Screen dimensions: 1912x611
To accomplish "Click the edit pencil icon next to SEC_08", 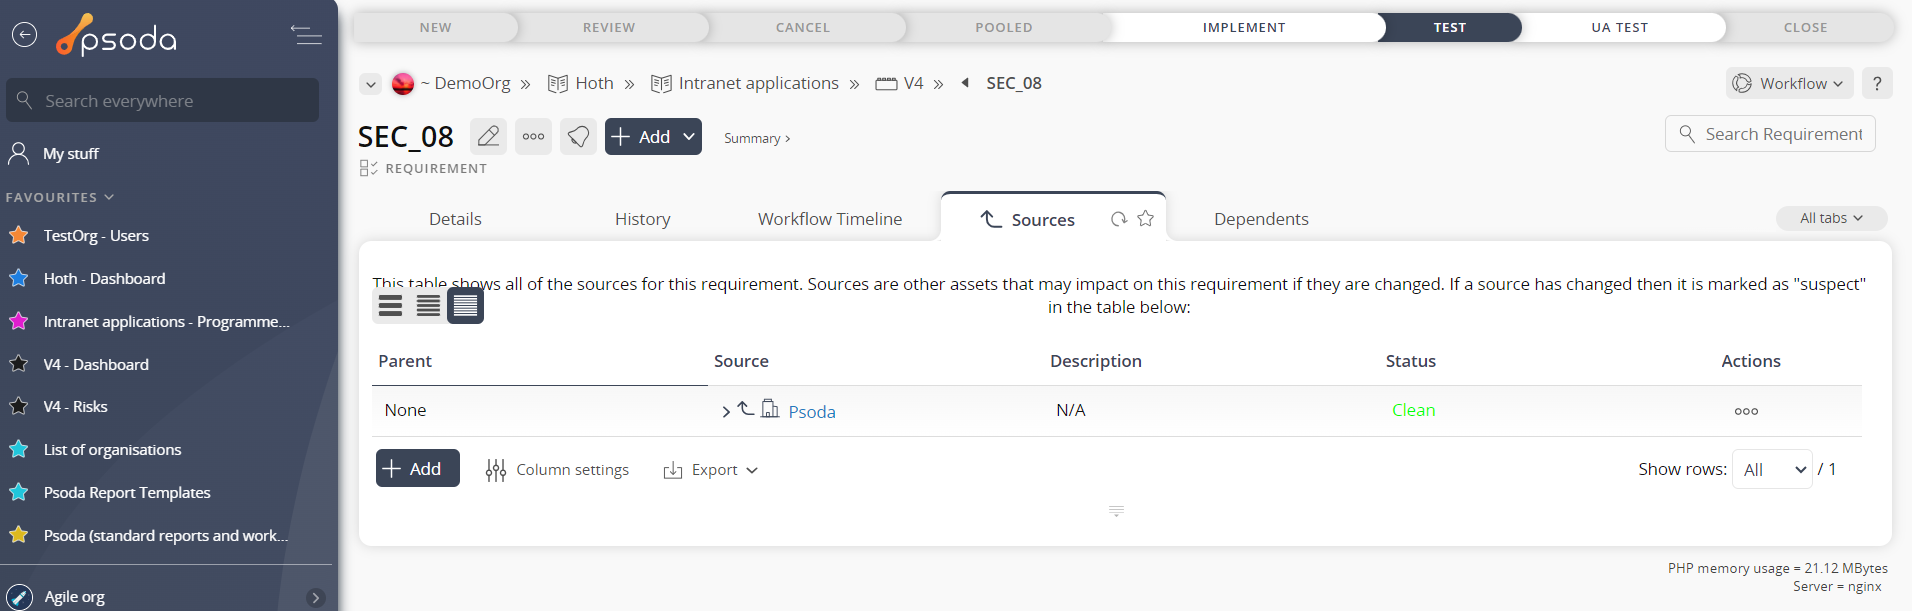I will coord(488,137).
